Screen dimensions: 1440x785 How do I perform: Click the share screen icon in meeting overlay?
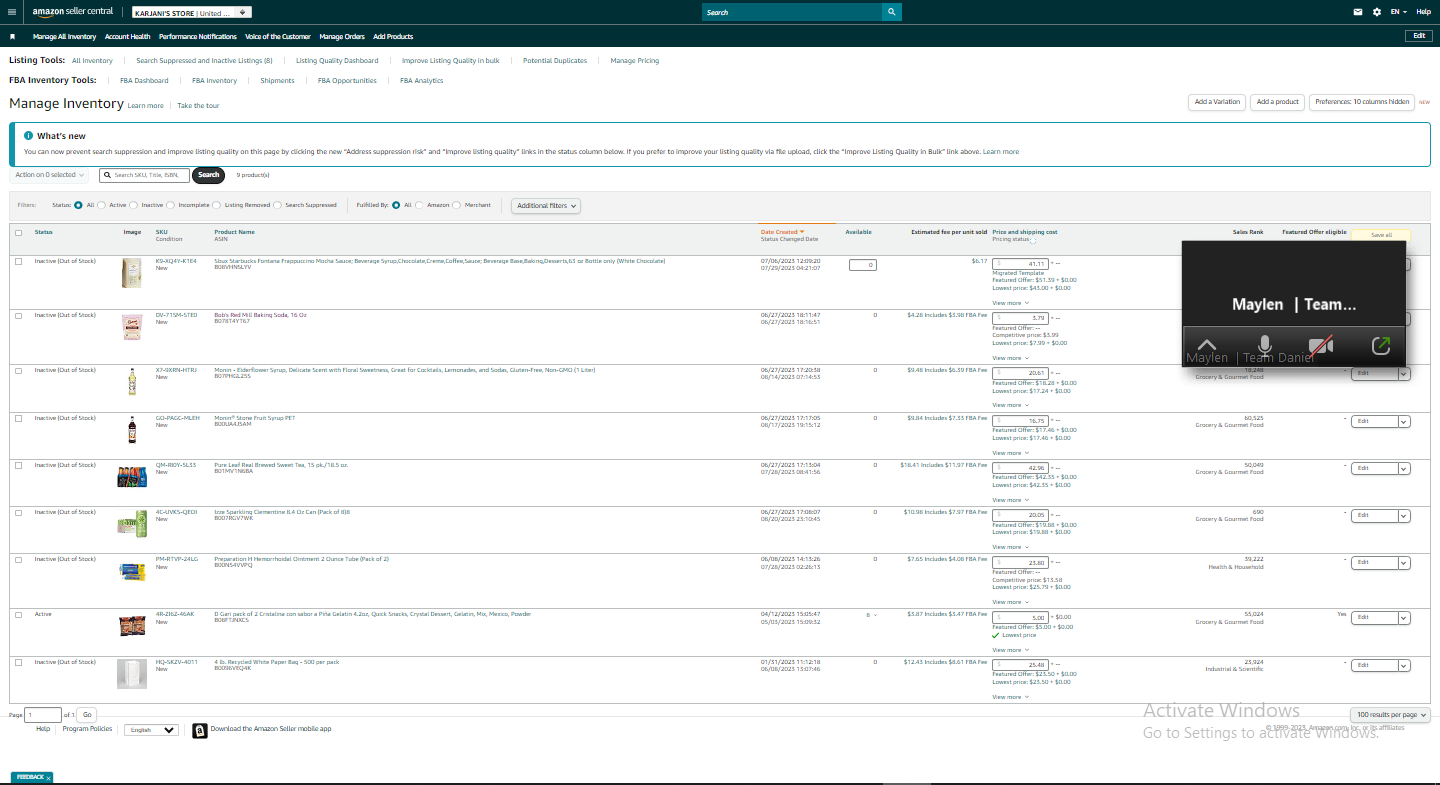(1381, 346)
